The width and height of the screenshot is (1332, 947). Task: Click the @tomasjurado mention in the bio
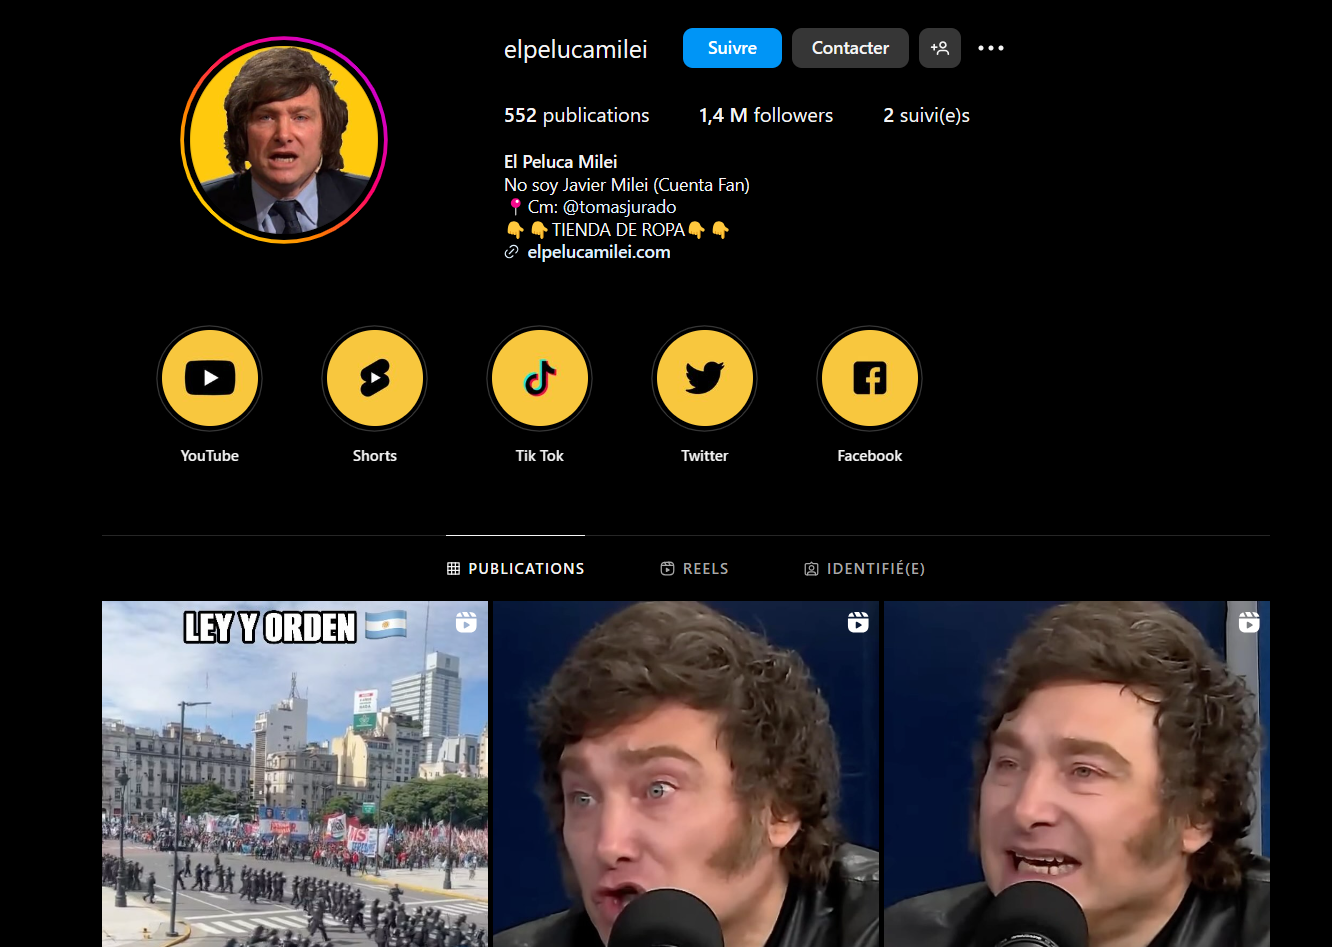point(620,208)
